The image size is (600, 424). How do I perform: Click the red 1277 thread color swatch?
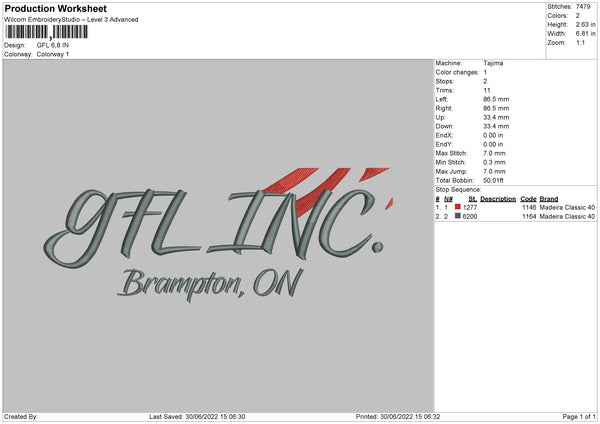pos(458,207)
